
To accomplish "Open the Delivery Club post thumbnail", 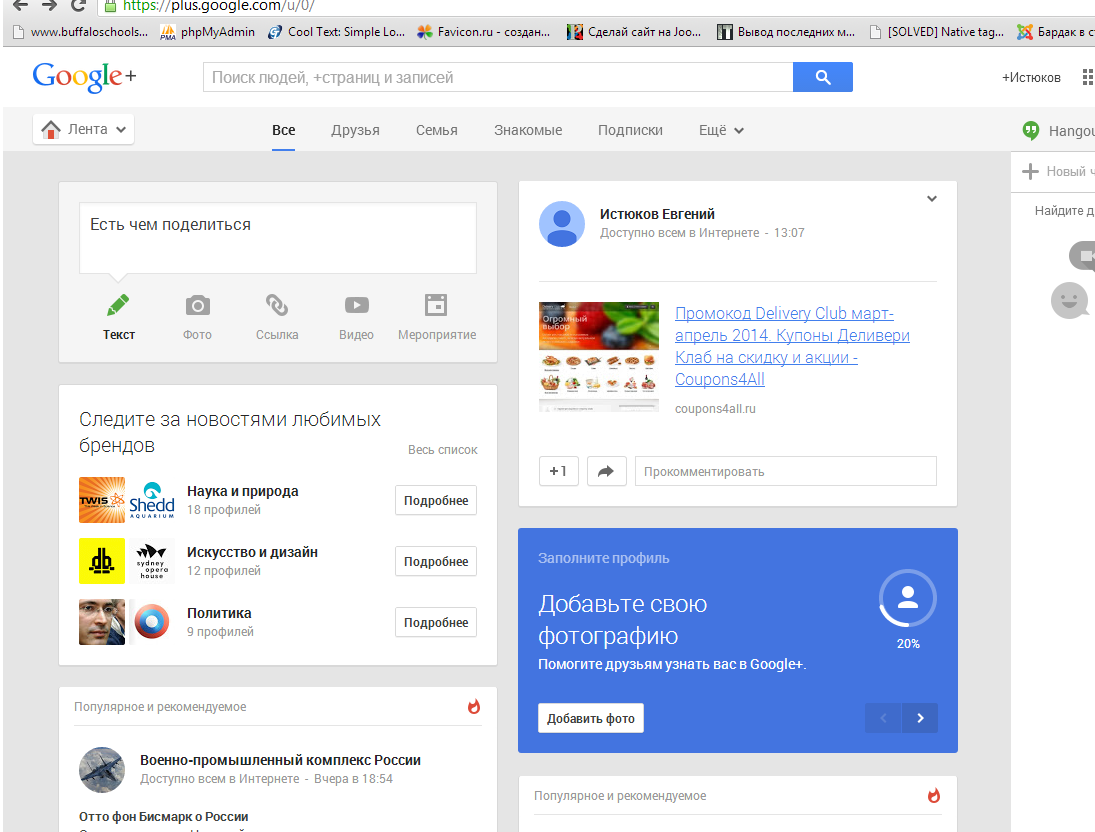I will [x=598, y=357].
